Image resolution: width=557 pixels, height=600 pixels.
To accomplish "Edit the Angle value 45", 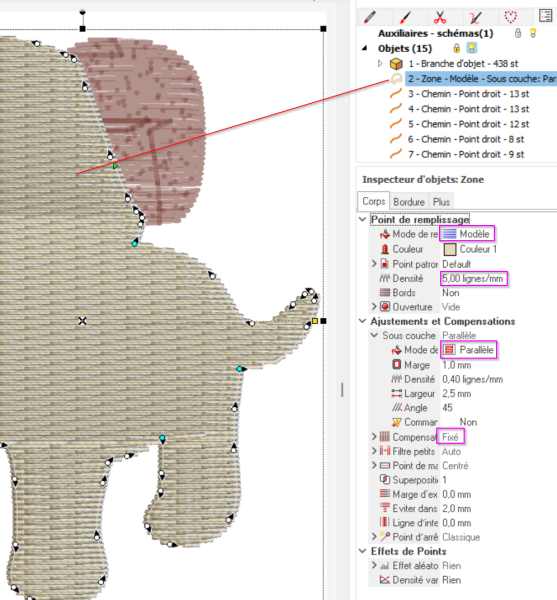I will [x=448, y=408].
